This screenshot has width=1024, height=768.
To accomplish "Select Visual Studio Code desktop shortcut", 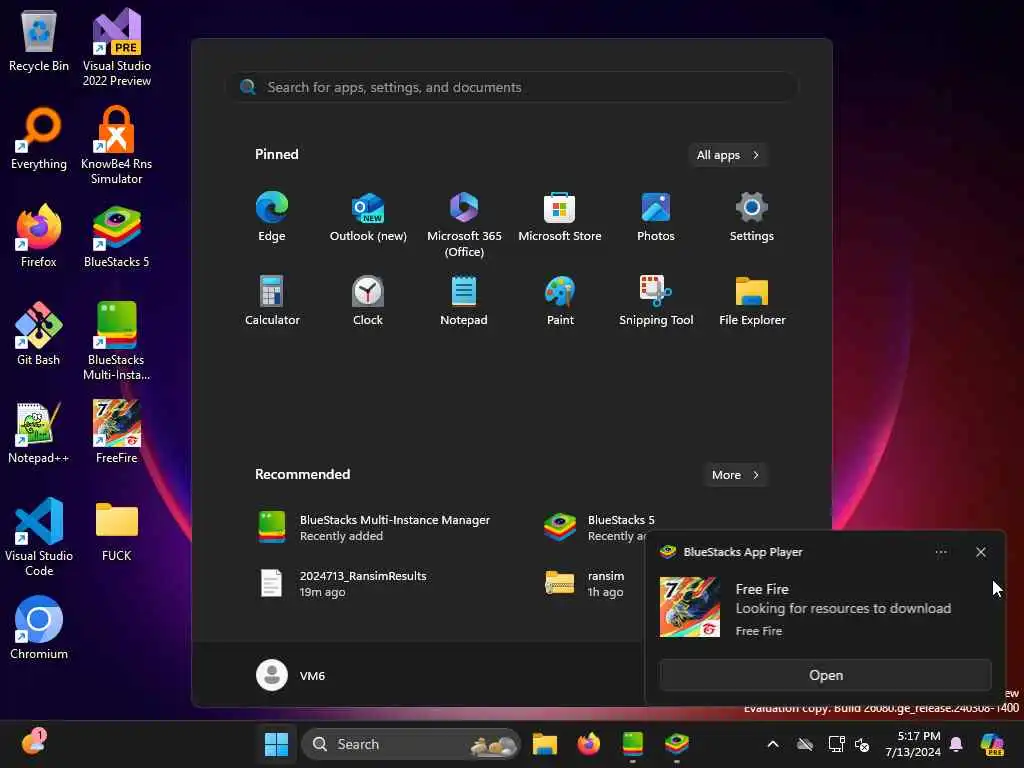I will click(x=39, y=537).
